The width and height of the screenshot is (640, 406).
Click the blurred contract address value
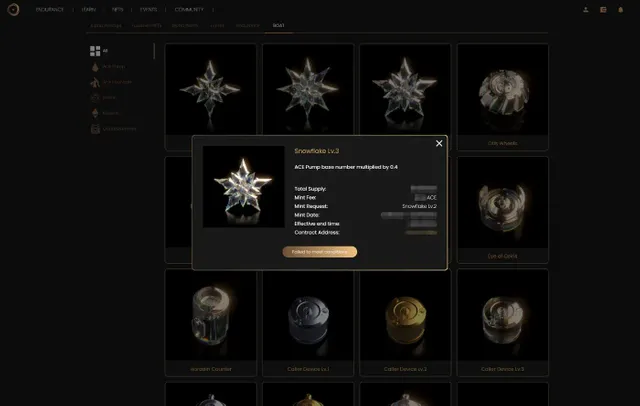tap(421, 233)
